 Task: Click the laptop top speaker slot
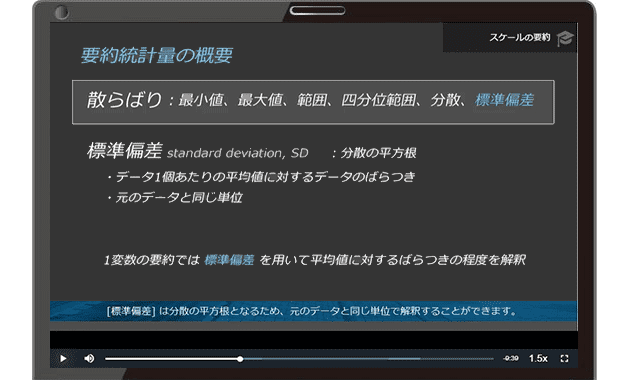pyautogui.click(x=317, y=11)
